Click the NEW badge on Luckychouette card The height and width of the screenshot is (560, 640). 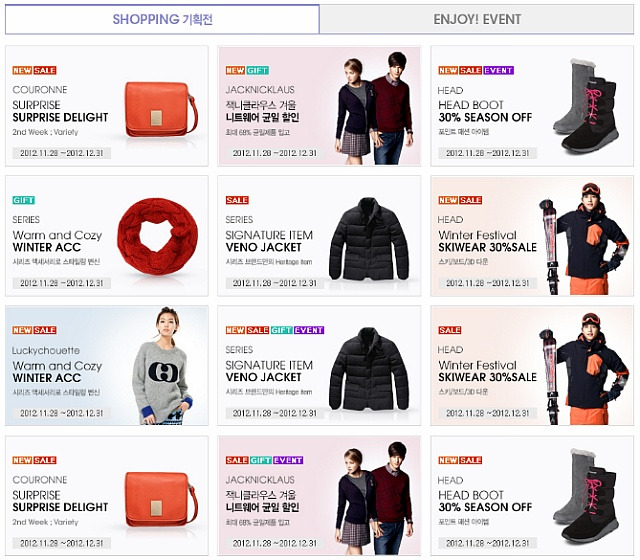(22, 330)
